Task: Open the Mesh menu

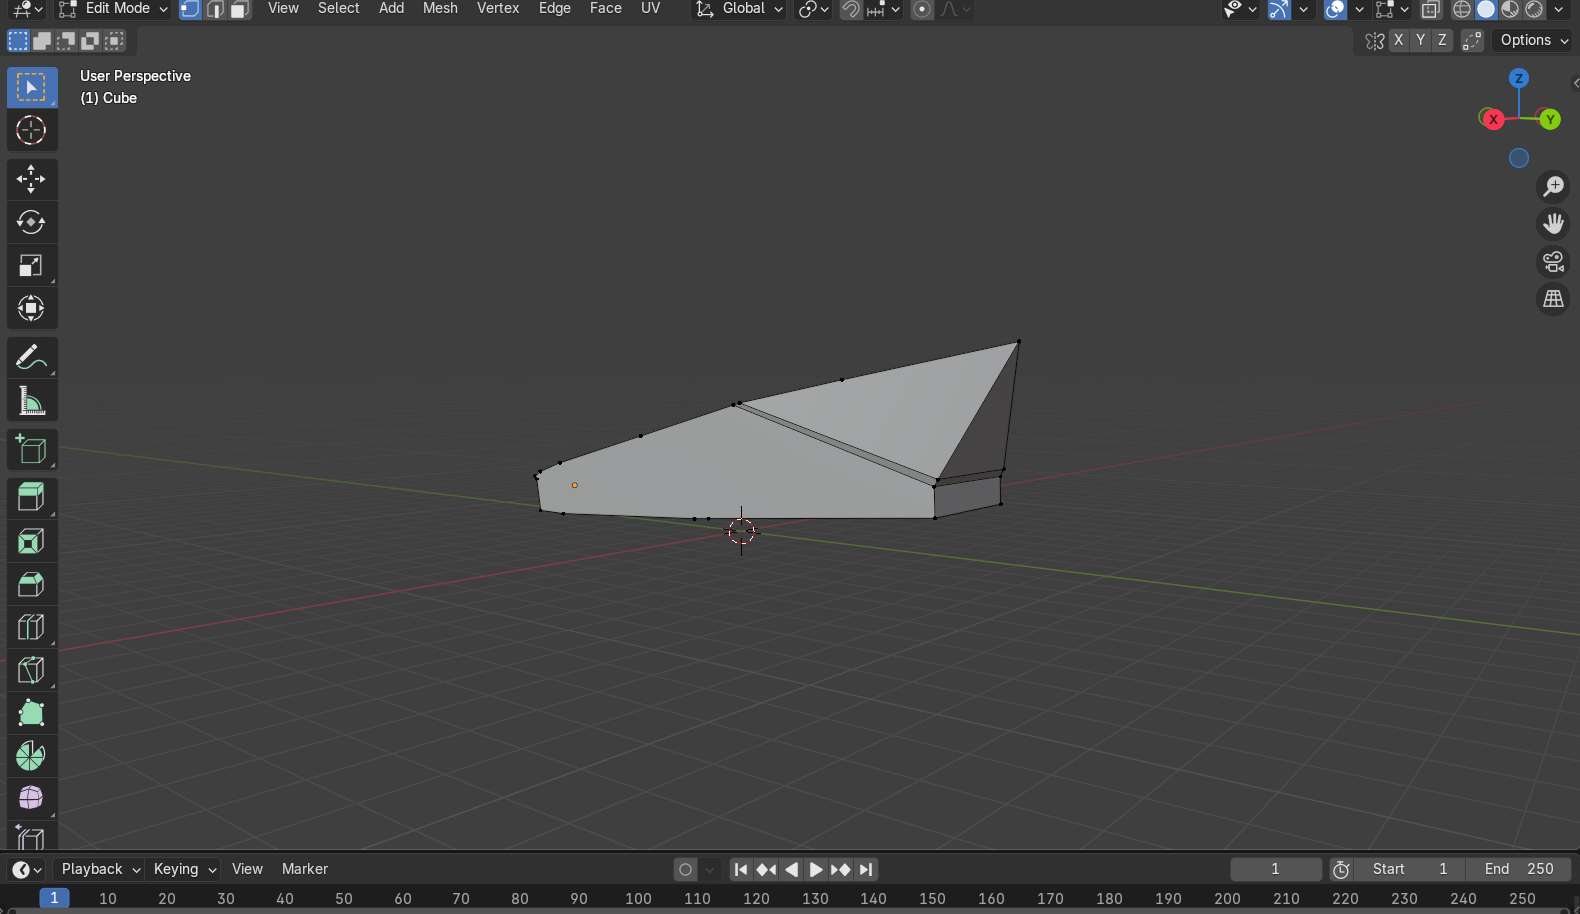Action: 440,9
